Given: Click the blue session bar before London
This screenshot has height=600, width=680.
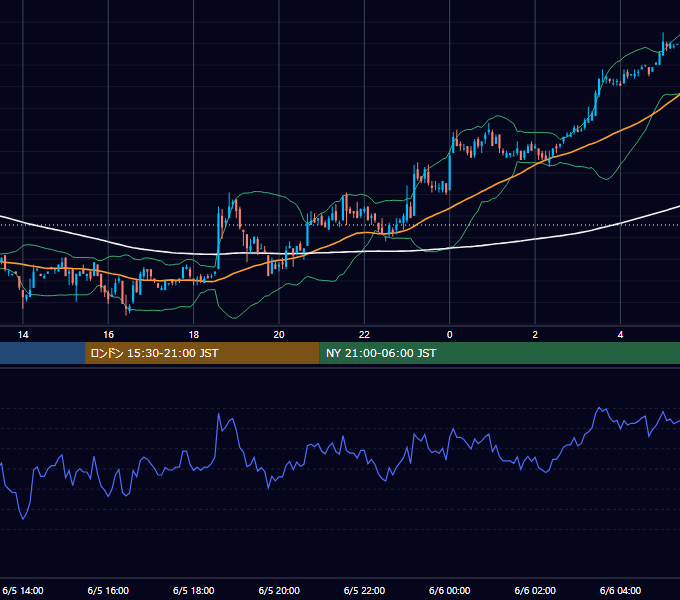Looking at the screenshot, I should [x=42, y=353].
